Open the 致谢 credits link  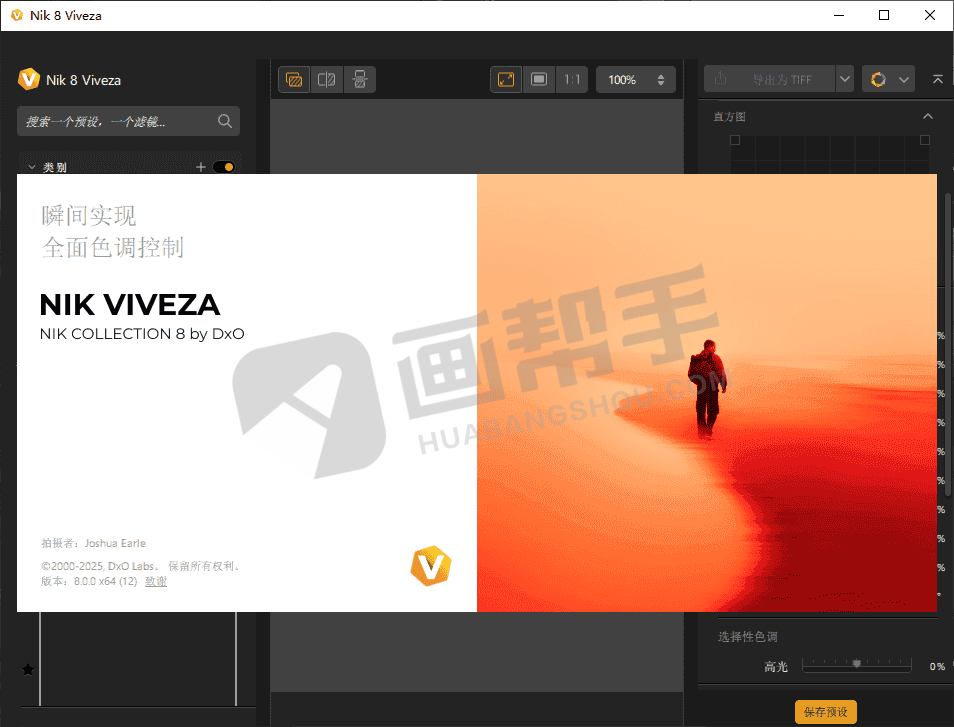tap(156, 582)
